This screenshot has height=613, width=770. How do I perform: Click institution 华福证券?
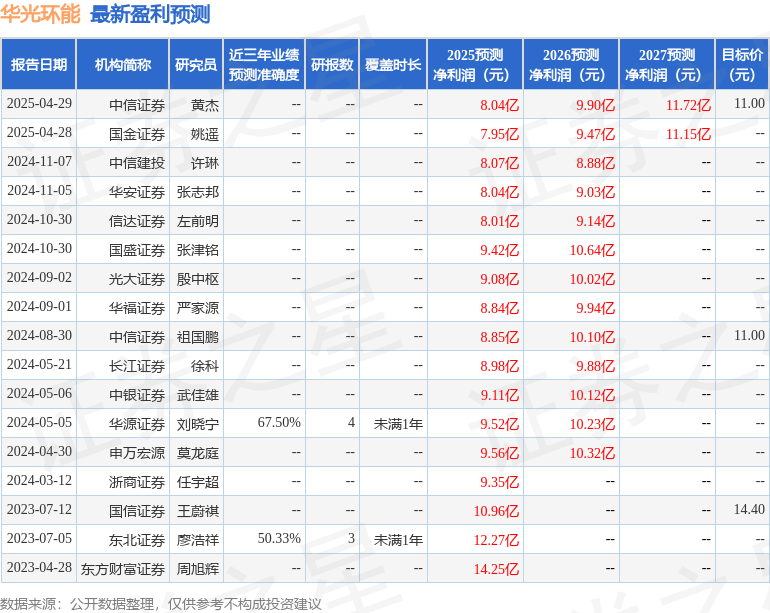click(137, 308)
